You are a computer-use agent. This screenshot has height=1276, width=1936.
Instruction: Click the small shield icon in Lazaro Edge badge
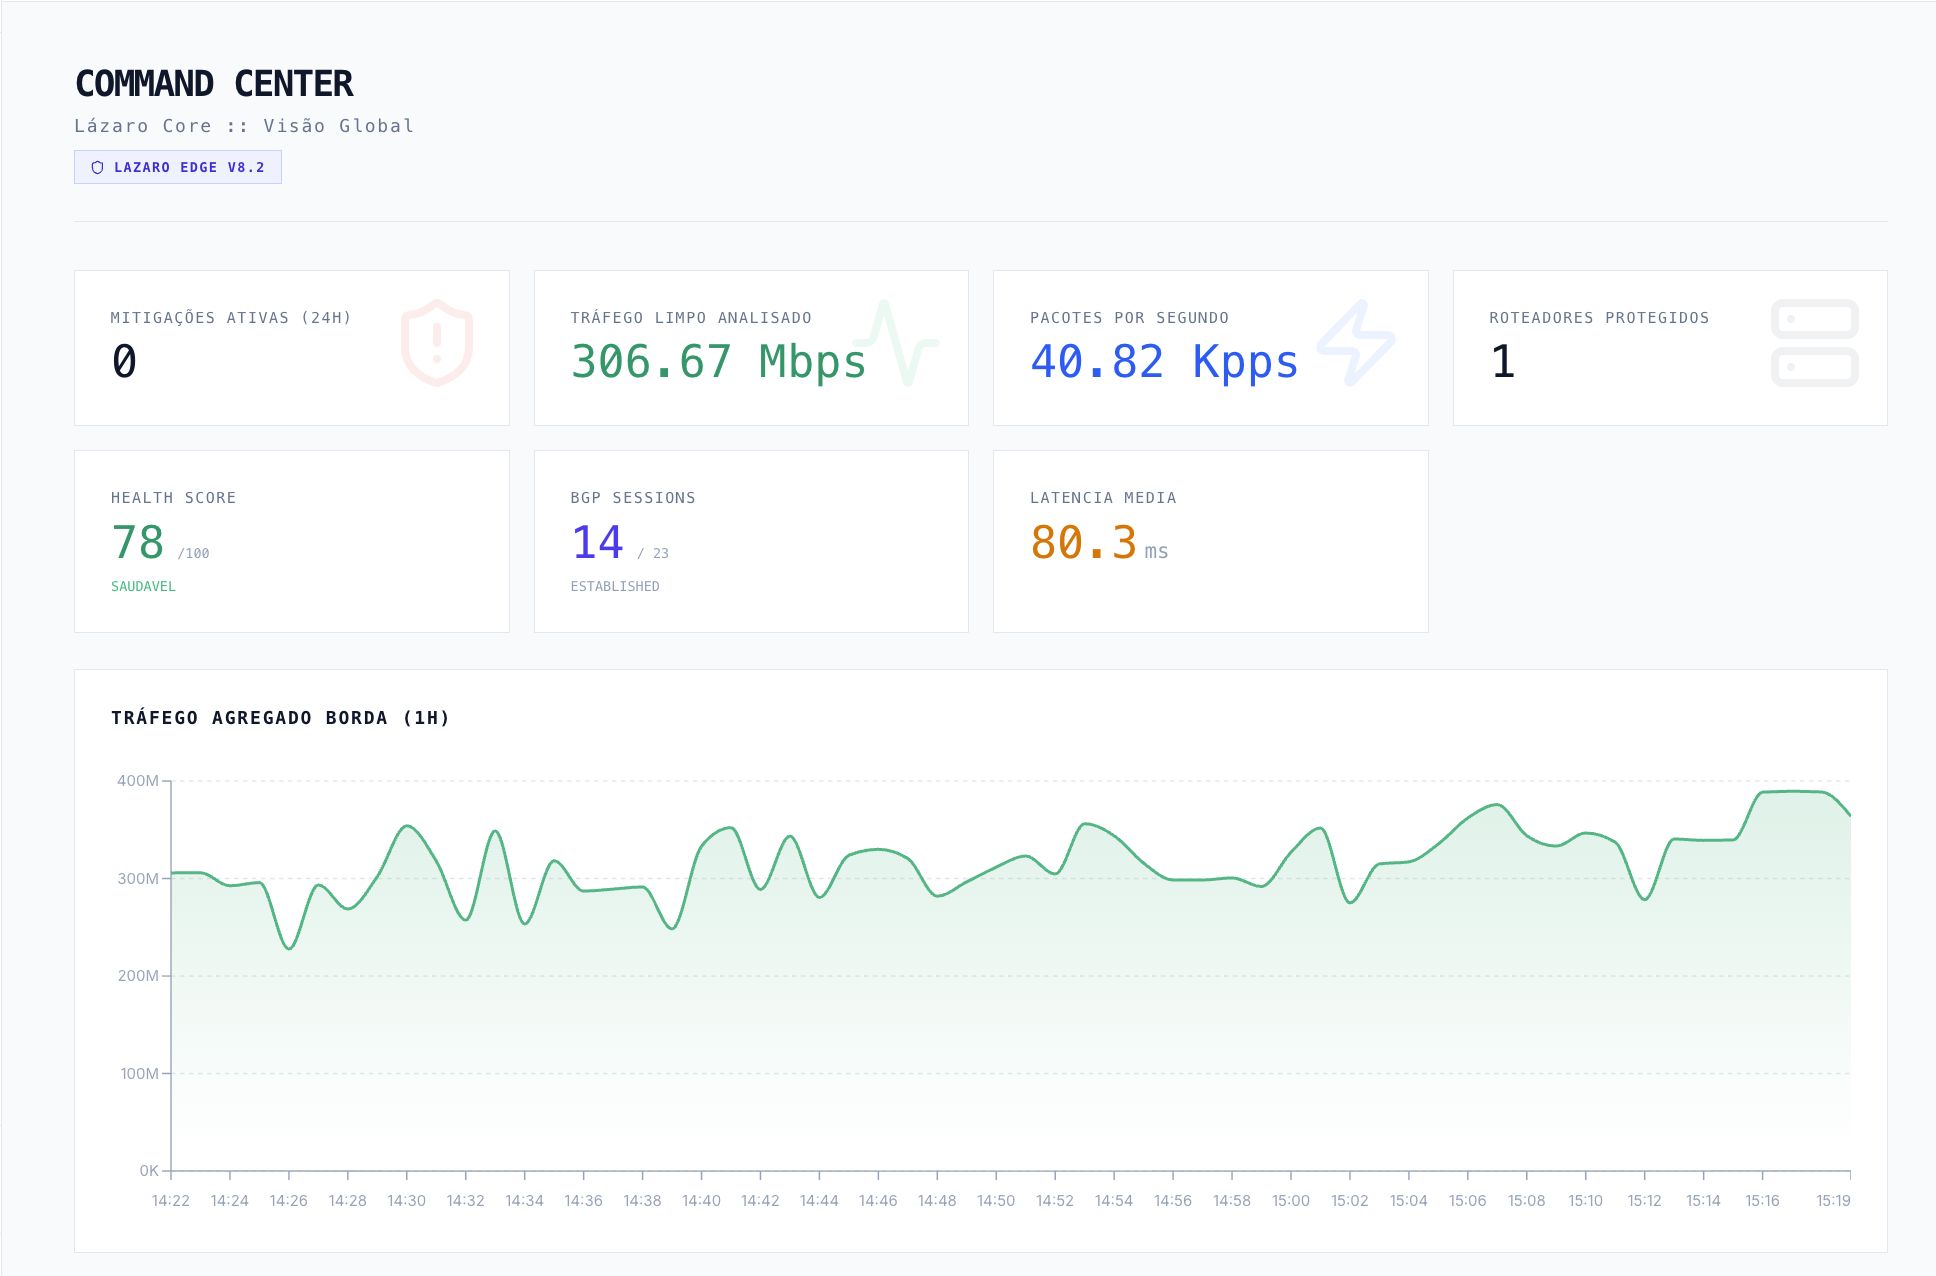click(x=98, y=168)
